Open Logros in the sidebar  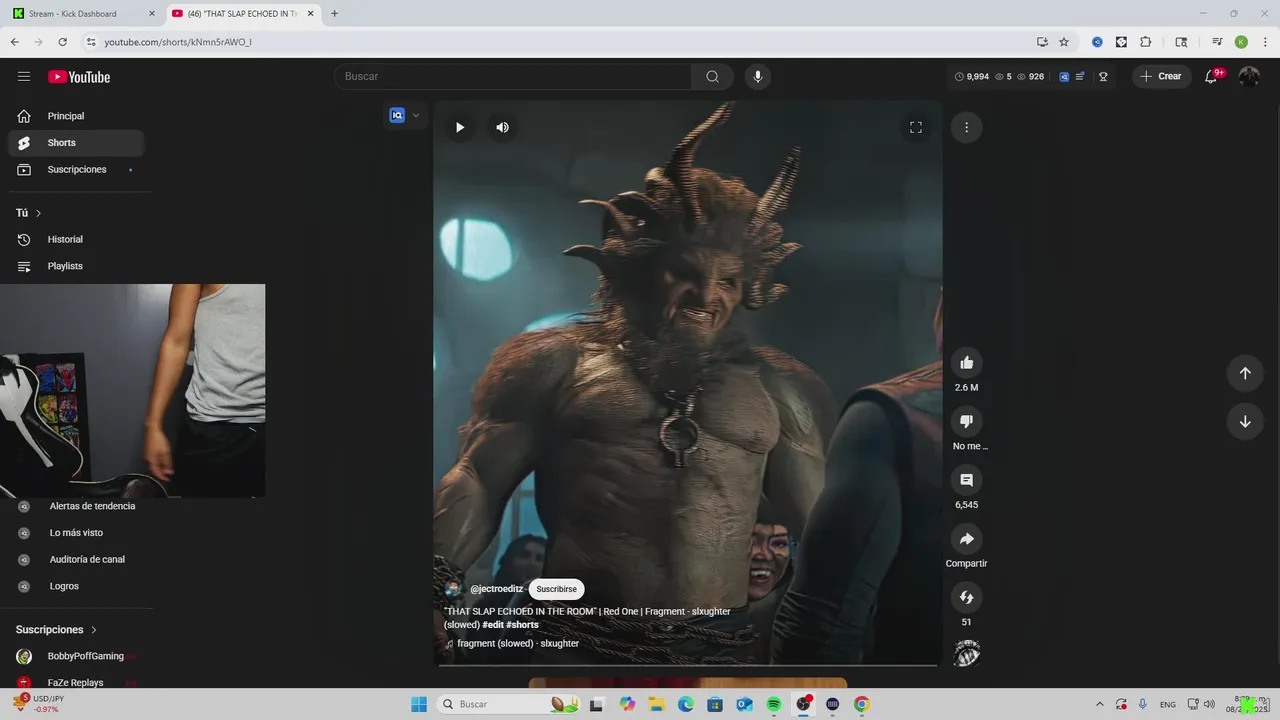(x=64, y=586)
